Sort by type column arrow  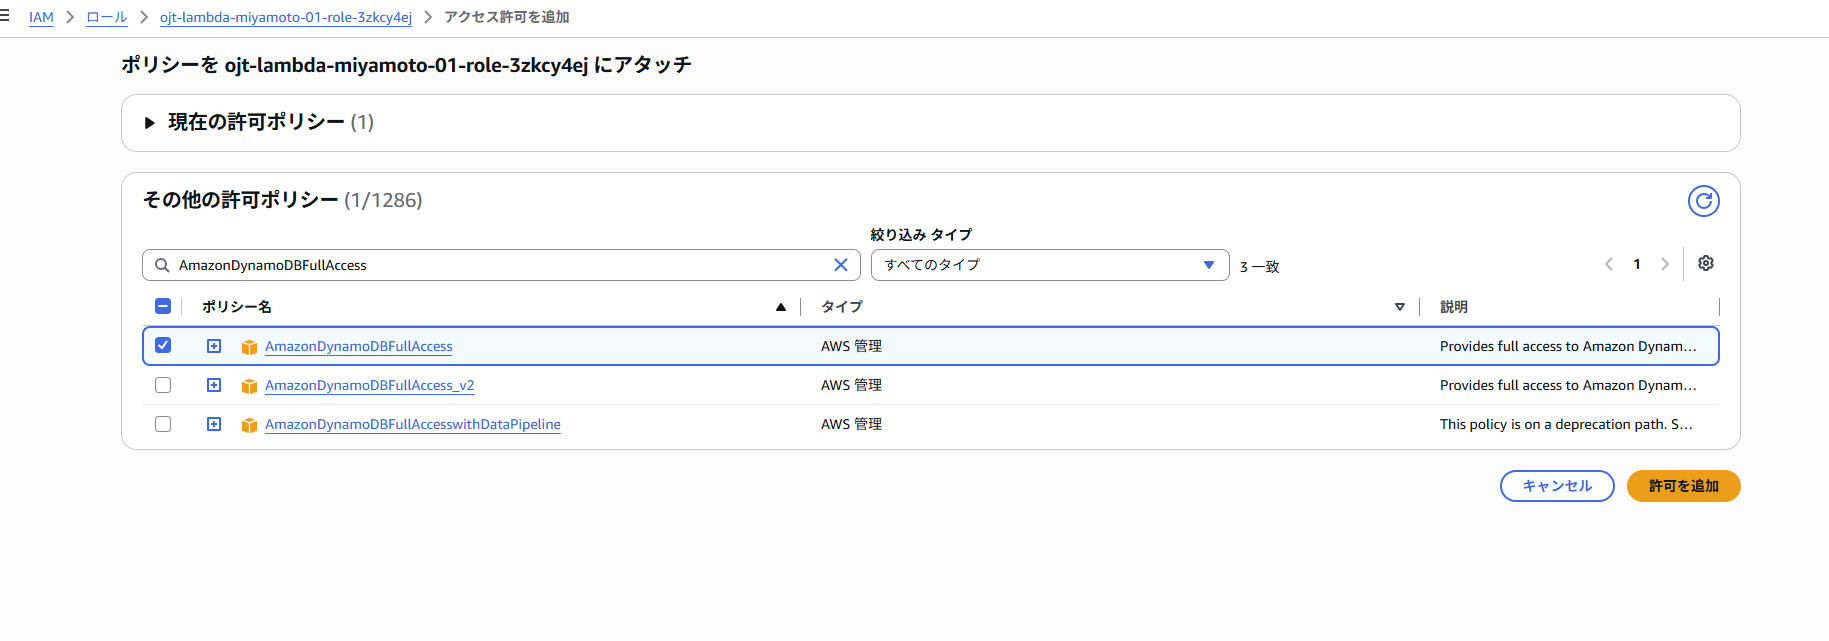click(x=1400, y=307)
